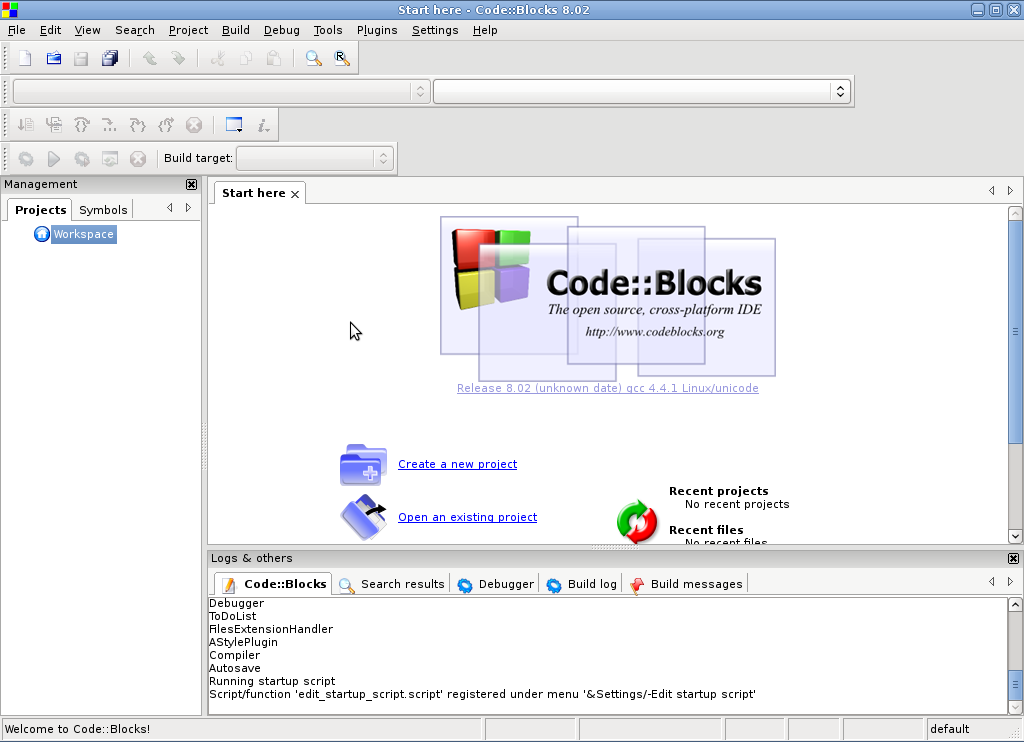The height and width of the screenshot is (742, 1024).
Task: Open the Debugging windows icon
Action: pos(234,125)
